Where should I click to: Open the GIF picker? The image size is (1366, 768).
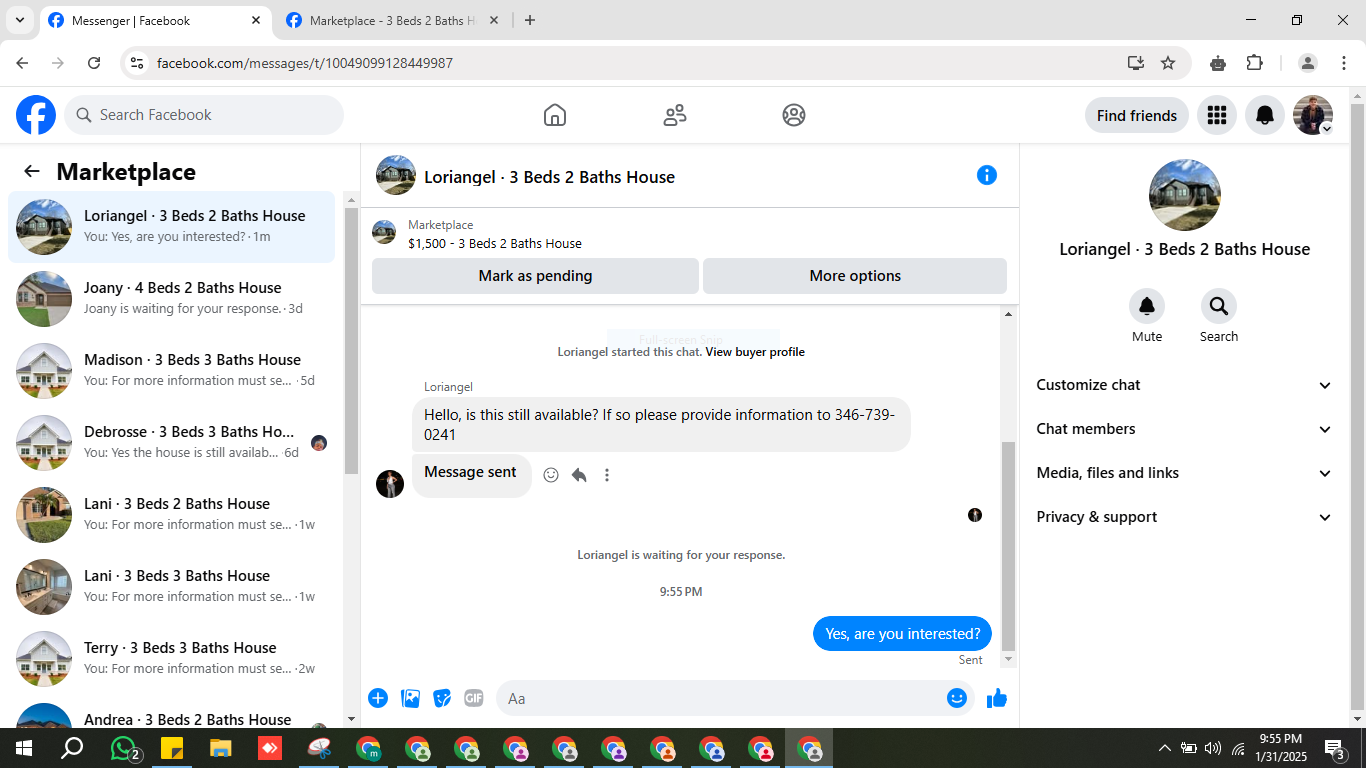[x=474, y=698]
